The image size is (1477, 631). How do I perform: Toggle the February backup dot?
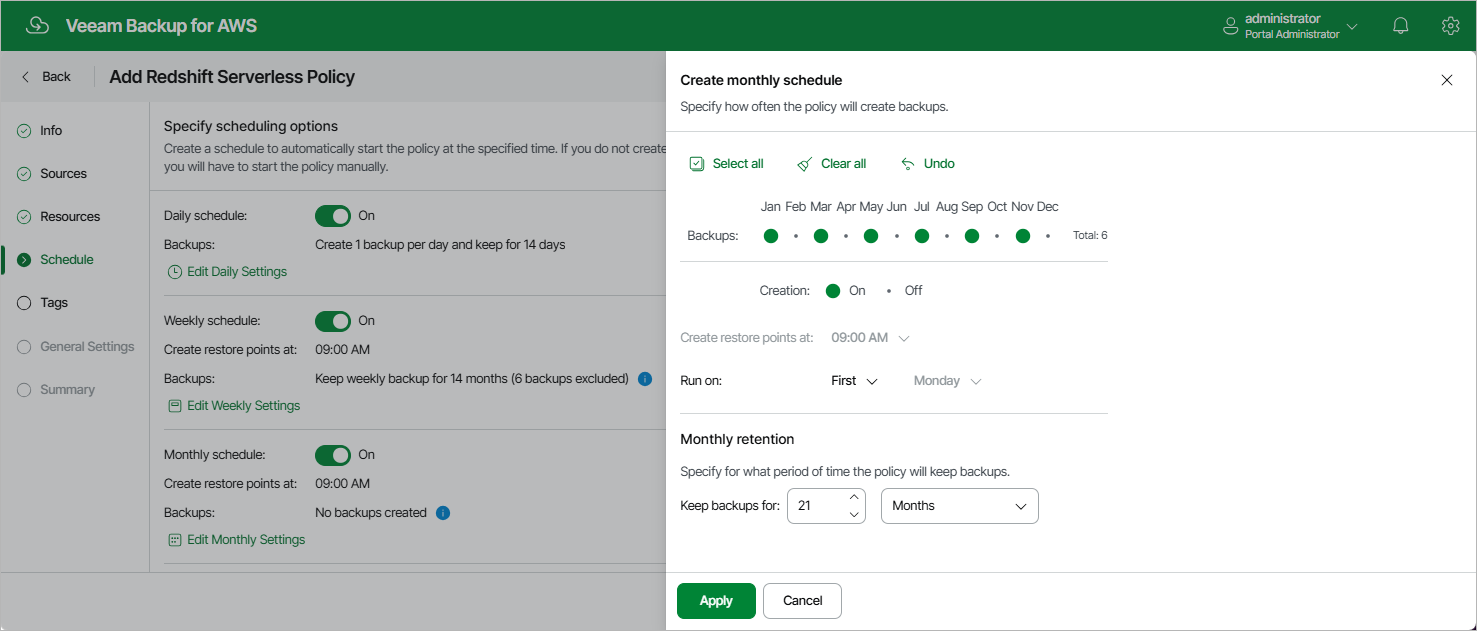coord(796,236)
